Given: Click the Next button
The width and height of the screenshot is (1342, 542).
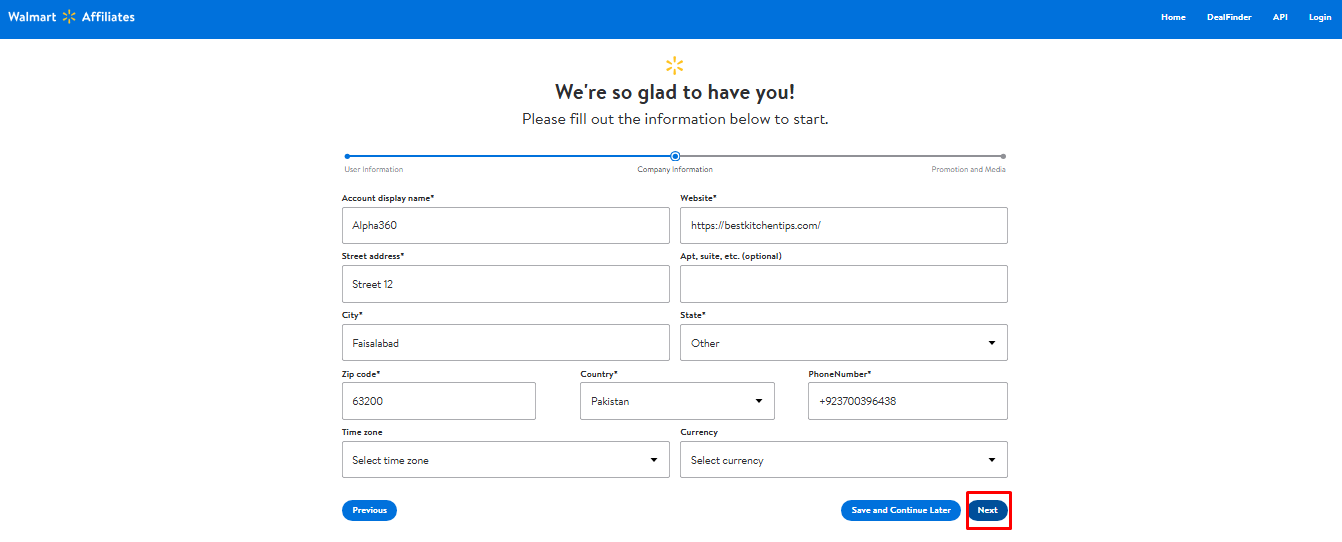Looking at the screenshot, I should coord(988,510).
